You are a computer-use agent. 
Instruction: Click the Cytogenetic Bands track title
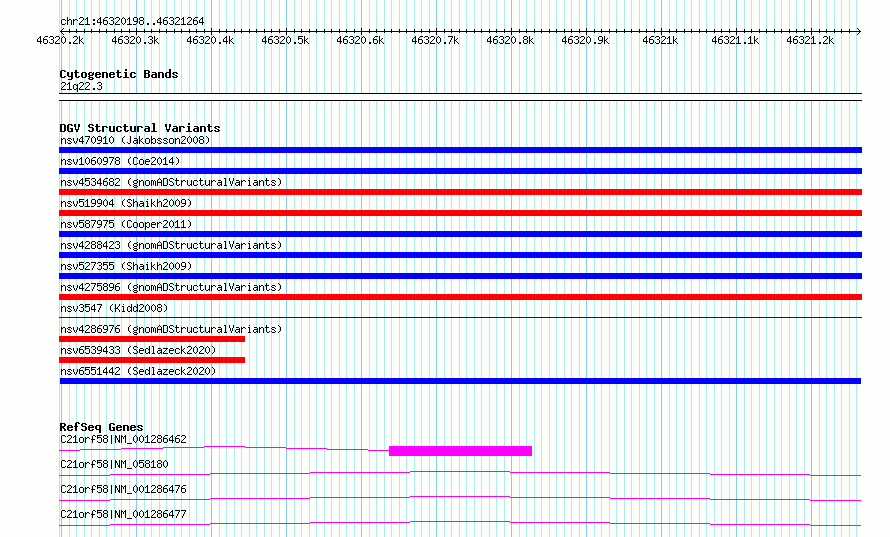[x=119, y=74]
